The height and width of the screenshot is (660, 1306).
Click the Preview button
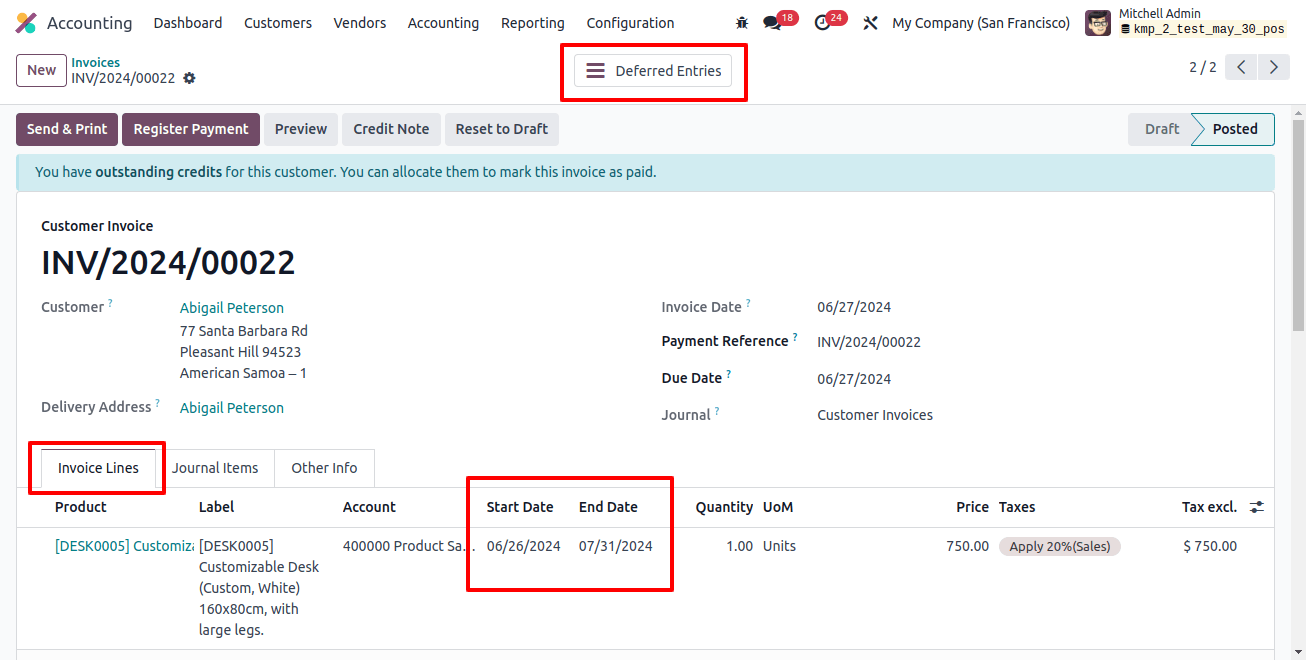pos(301,129)
